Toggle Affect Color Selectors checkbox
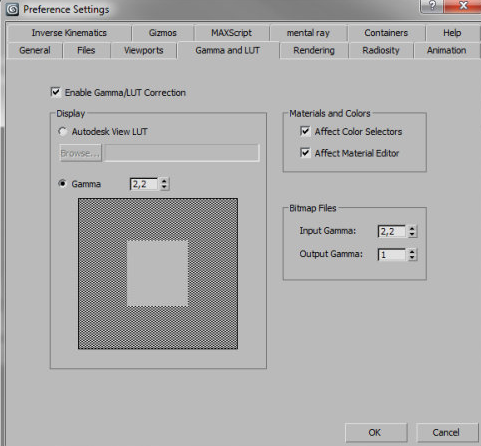The height and width of the screenshot is (446, 481). tap(305, 131)
